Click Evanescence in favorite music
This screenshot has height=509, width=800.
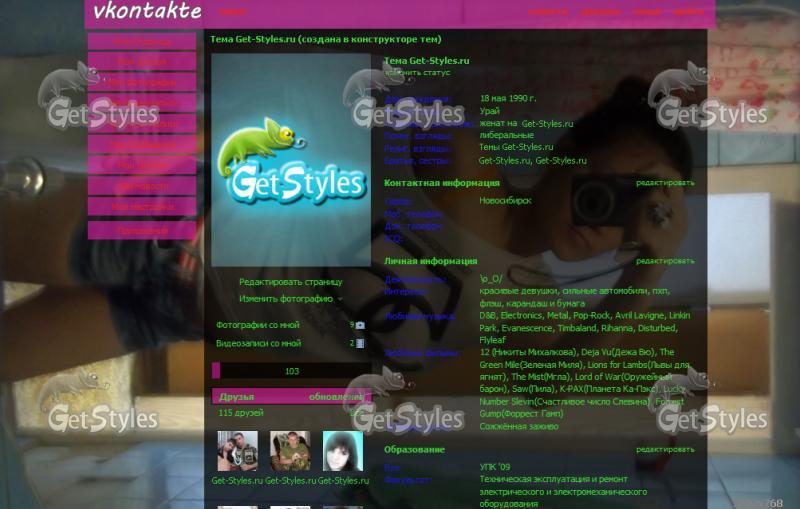(x=528, y=328)
